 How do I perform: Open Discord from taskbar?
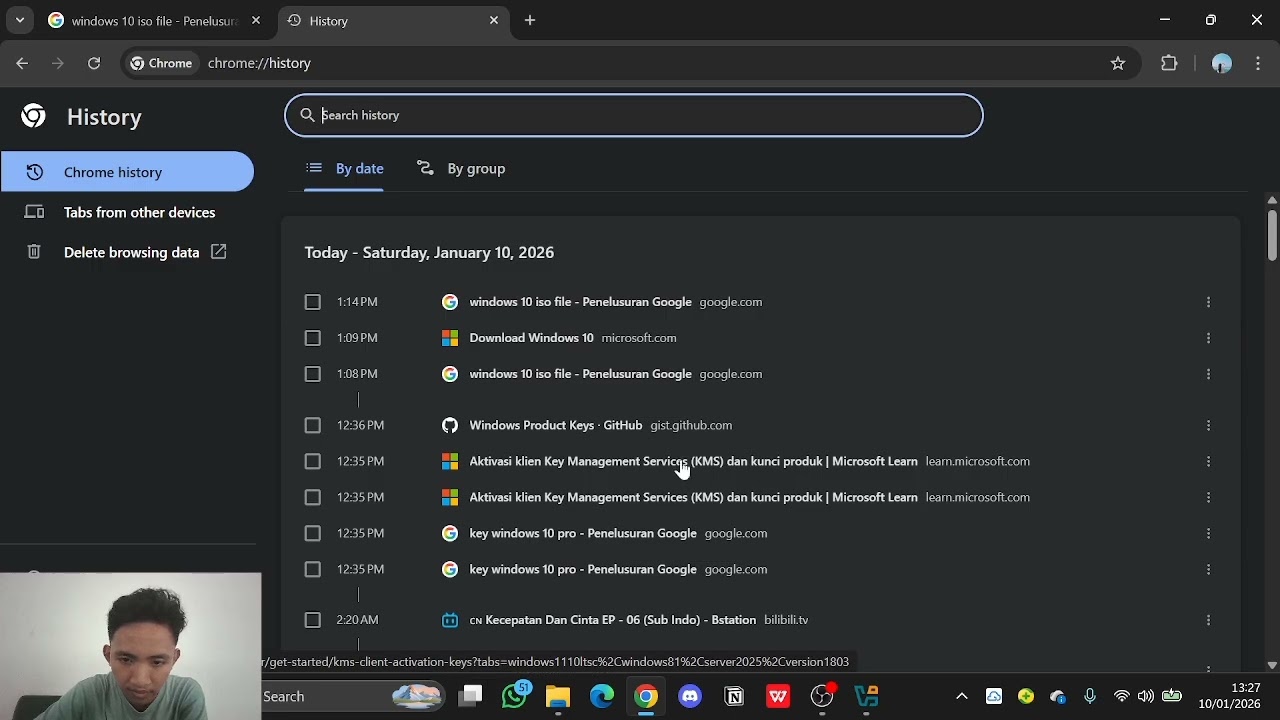pyautogui.click(x=690, y=696)
